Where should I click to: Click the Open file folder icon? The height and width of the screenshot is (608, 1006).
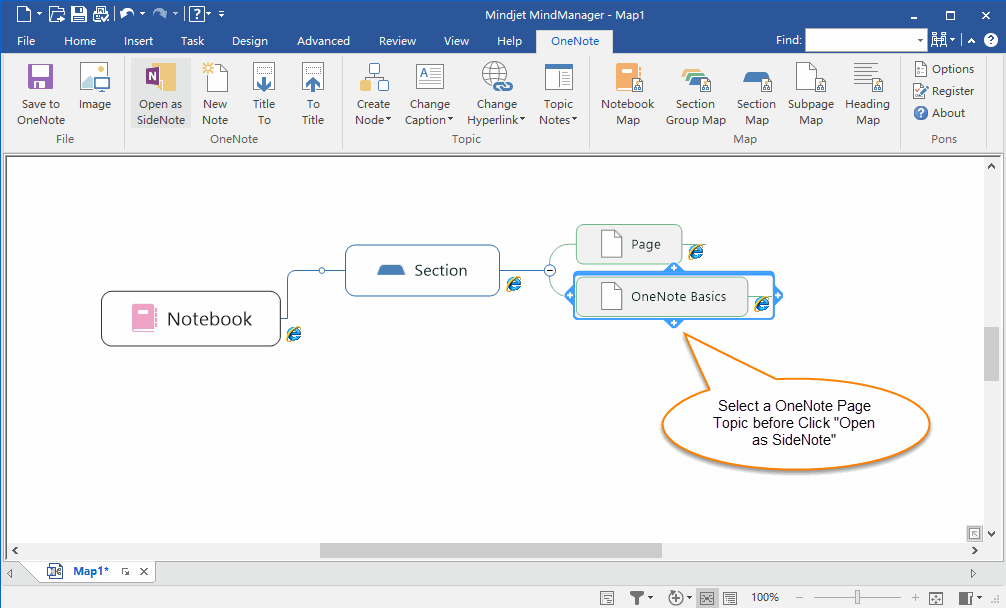[56, 13]
